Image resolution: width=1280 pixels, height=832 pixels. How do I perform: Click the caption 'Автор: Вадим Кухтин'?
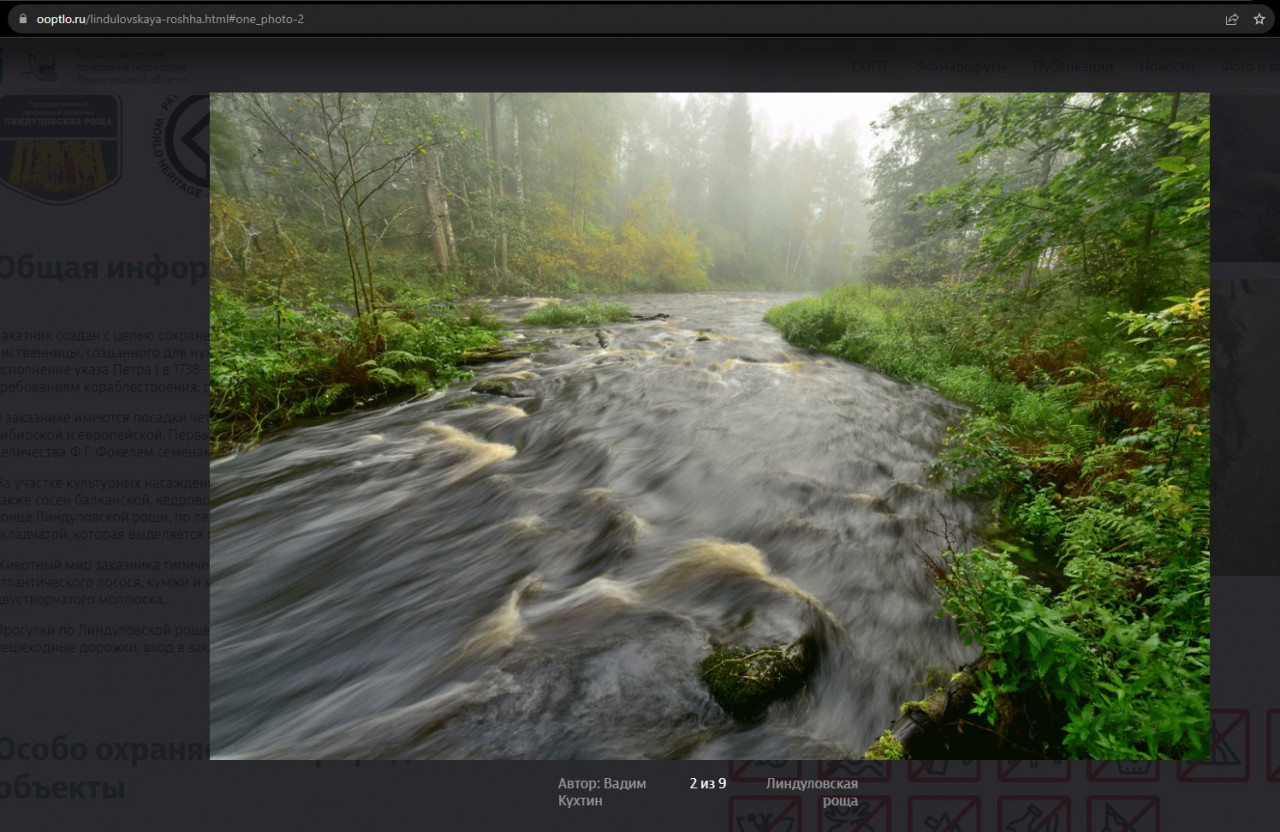pyautogui.click(x=602, y=792)
